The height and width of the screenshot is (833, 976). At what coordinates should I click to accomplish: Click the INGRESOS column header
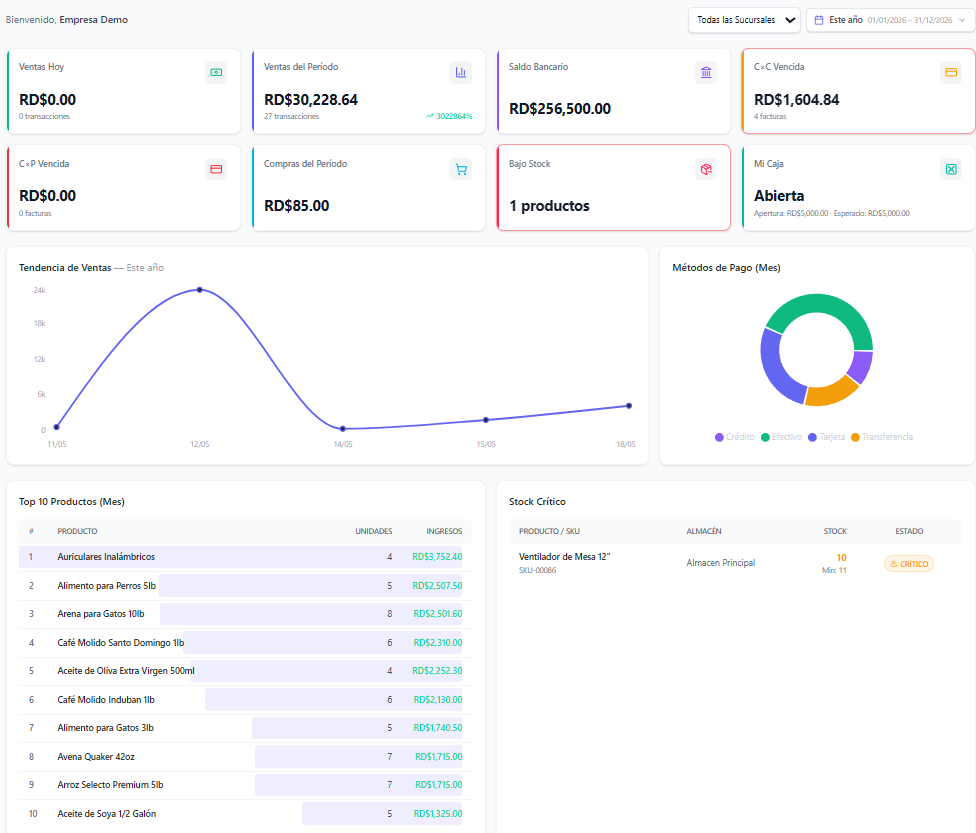(x=444, y=531)
